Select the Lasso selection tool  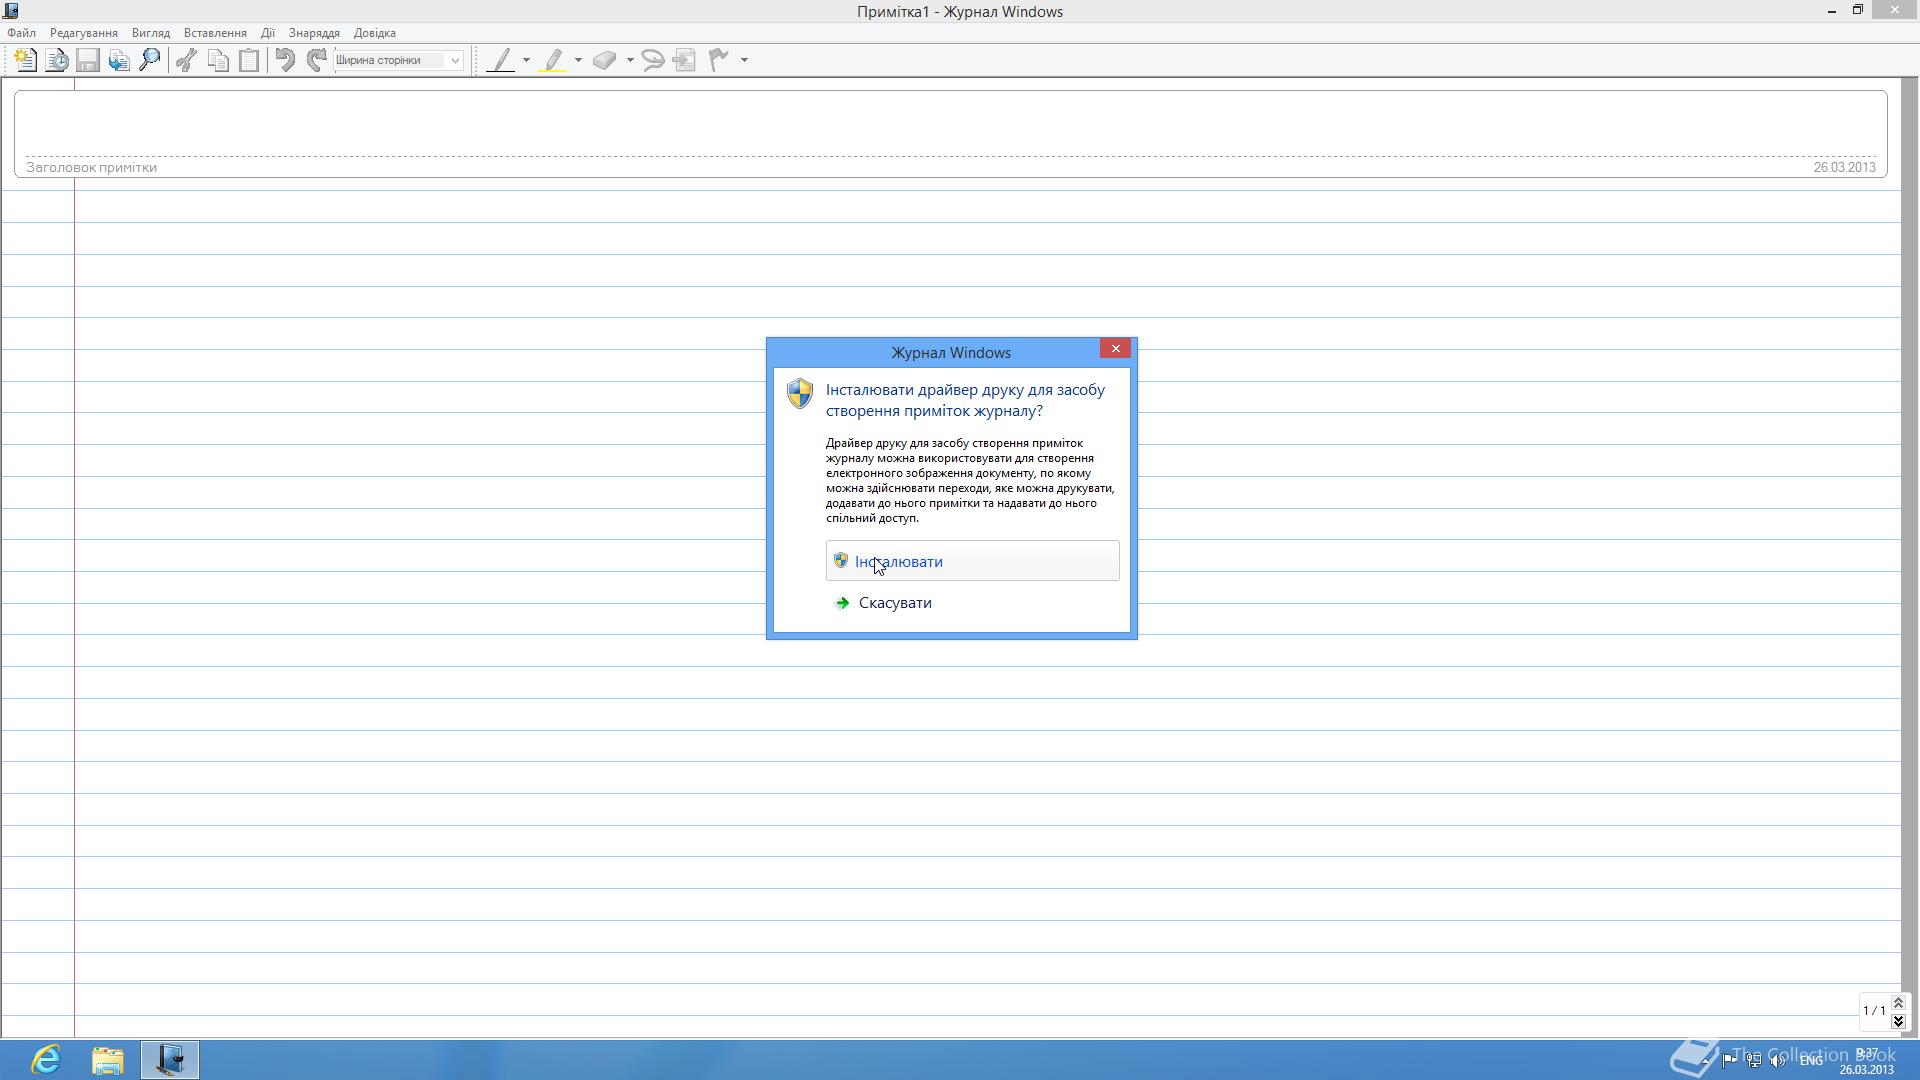(653, 60)
